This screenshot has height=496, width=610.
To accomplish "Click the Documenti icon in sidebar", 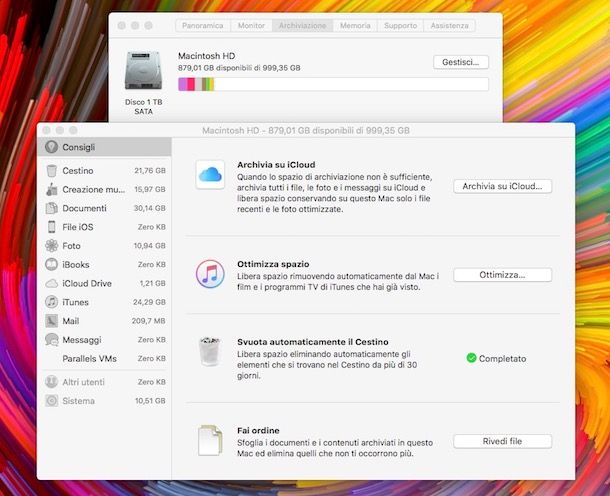I will click(x=51, y=208).
